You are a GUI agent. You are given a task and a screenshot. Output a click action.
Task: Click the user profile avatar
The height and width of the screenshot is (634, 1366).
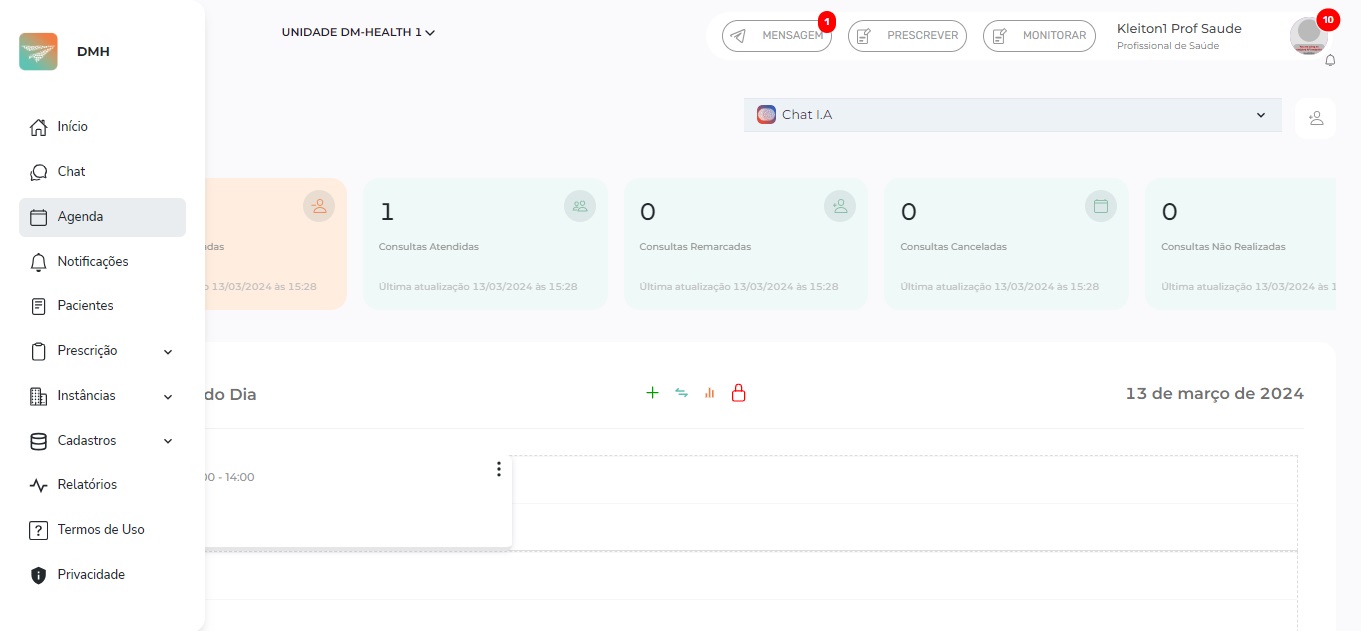click(1309, 36)
